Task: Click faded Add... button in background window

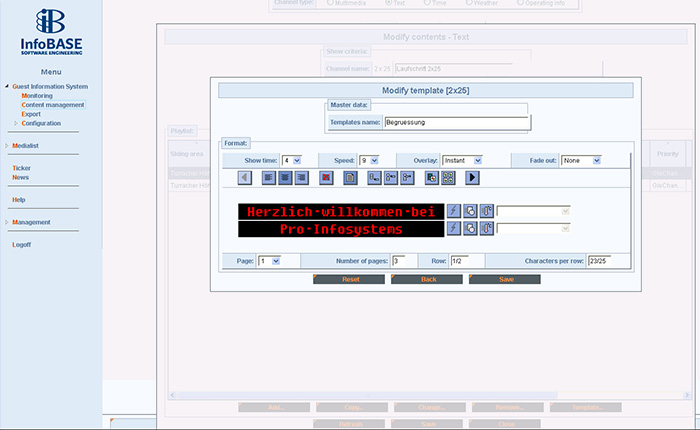Action: 274,407
